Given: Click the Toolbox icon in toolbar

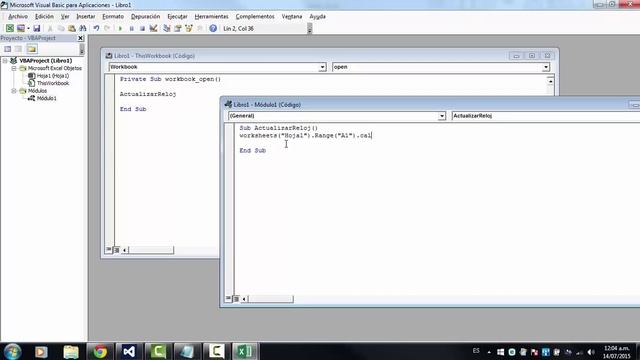Looking at the screenshot, I should tap(200, 28).
